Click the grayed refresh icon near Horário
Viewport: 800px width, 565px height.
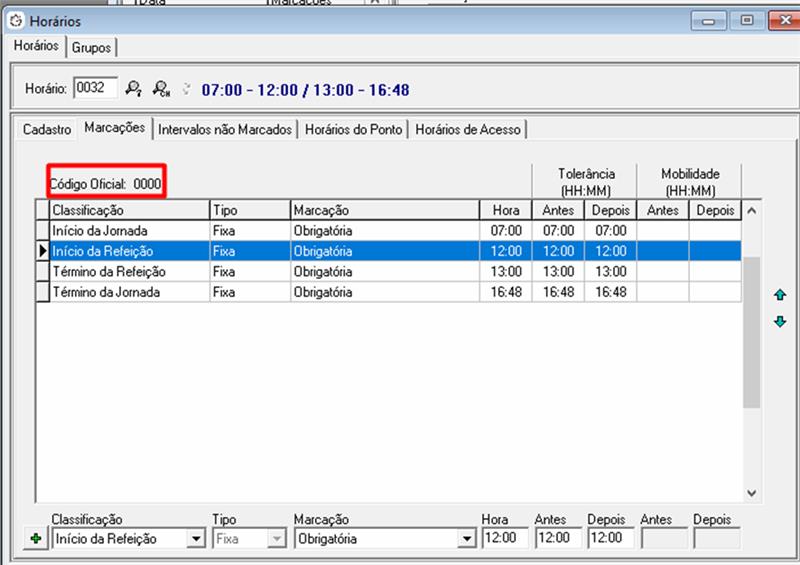[x=185, y=90]
